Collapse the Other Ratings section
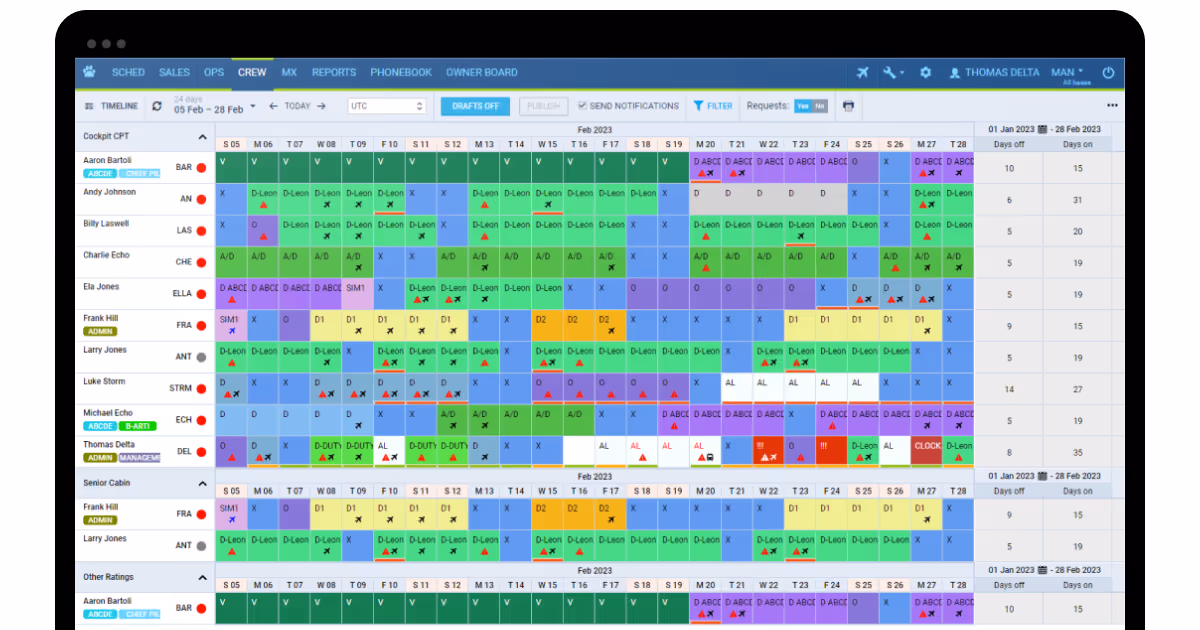Image resolution: width=1200 pixels, height=630 pixels. [202, 577]
